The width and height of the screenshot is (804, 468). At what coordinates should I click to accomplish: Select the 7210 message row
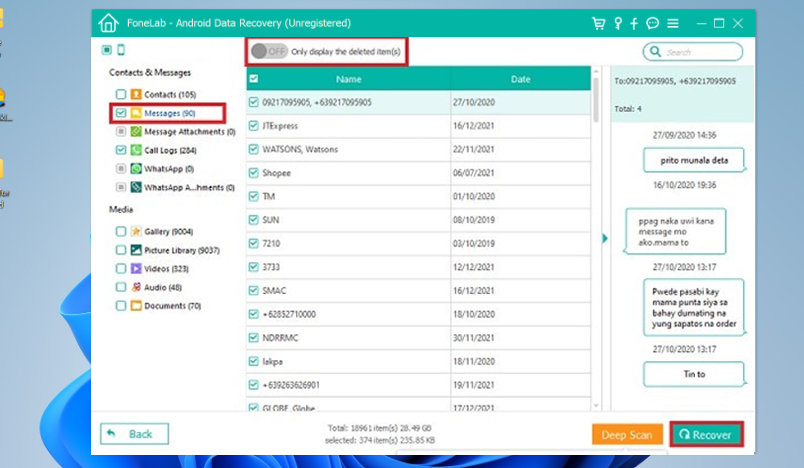point(418,243)
